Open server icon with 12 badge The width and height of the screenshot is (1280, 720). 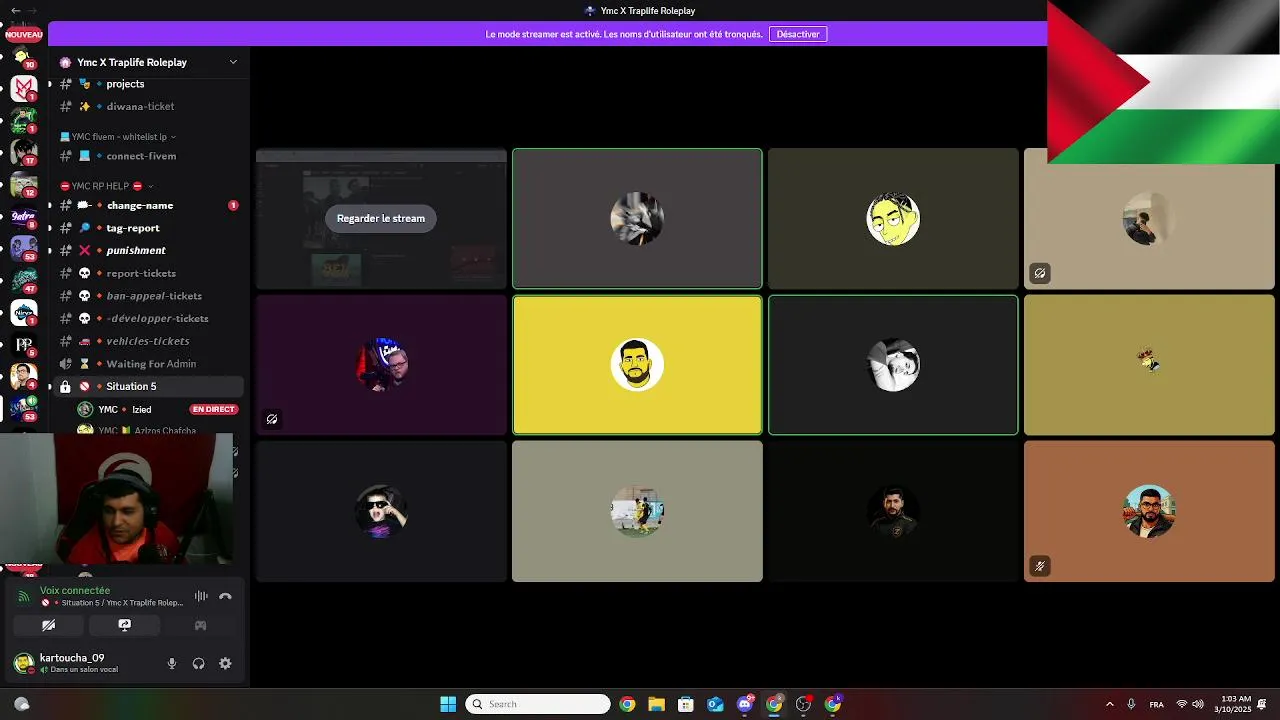[x=24, y=184]
